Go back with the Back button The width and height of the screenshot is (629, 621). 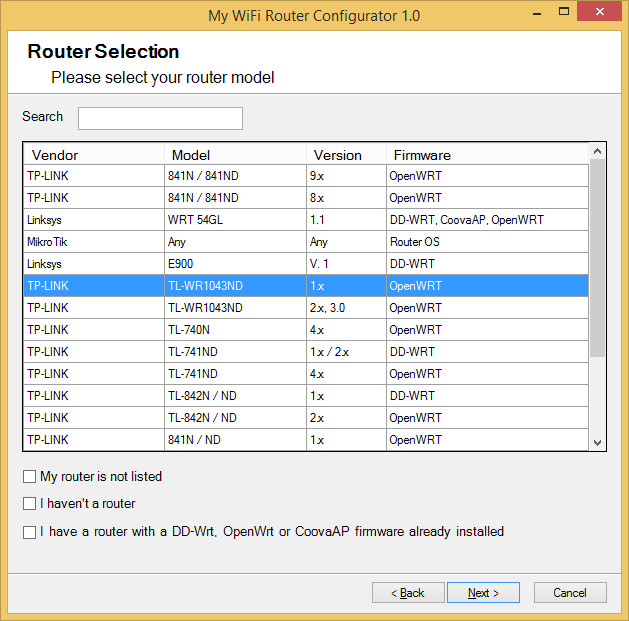408,593
